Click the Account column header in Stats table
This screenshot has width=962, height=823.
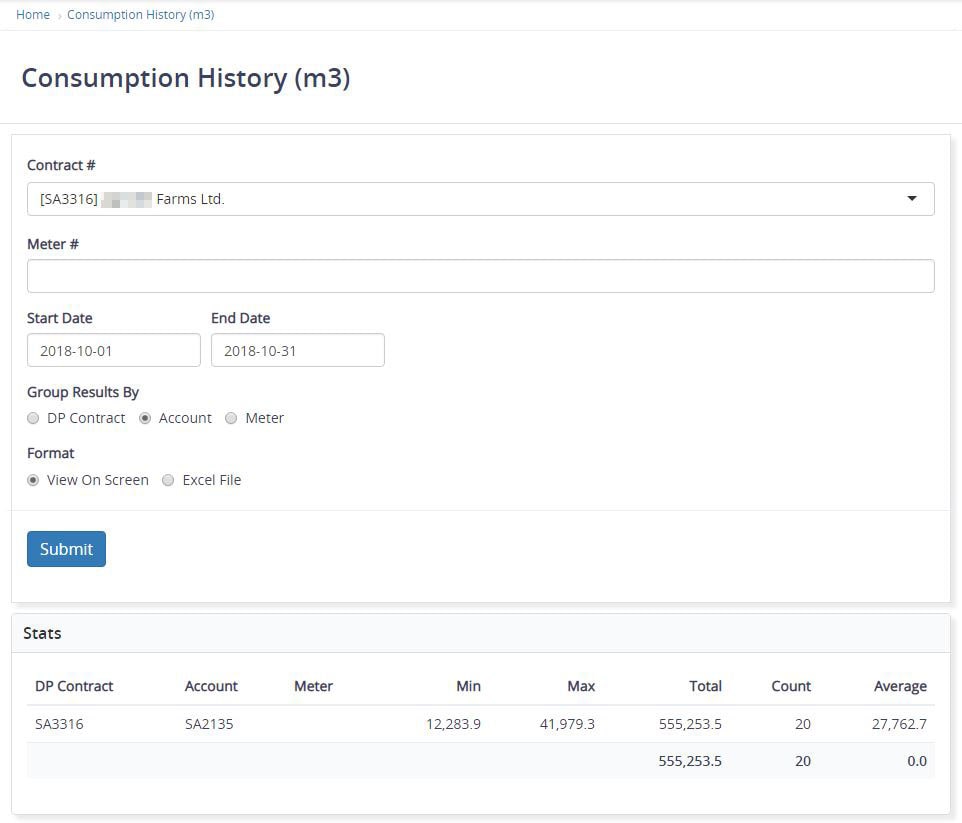pyautogui.click(x=211, y=686)
